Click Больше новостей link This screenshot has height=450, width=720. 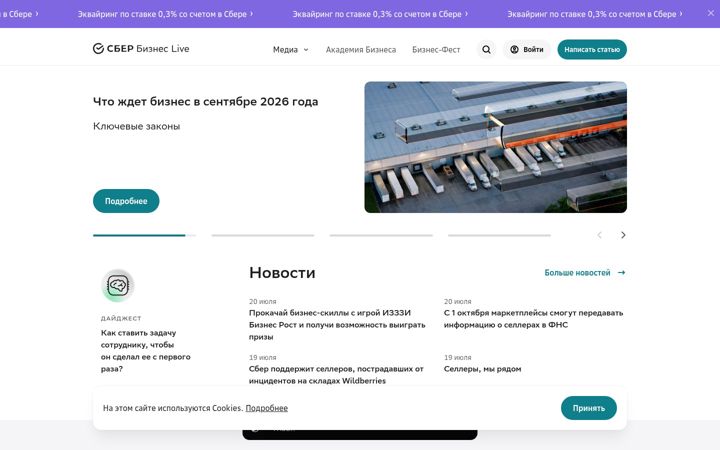[577, 273]
